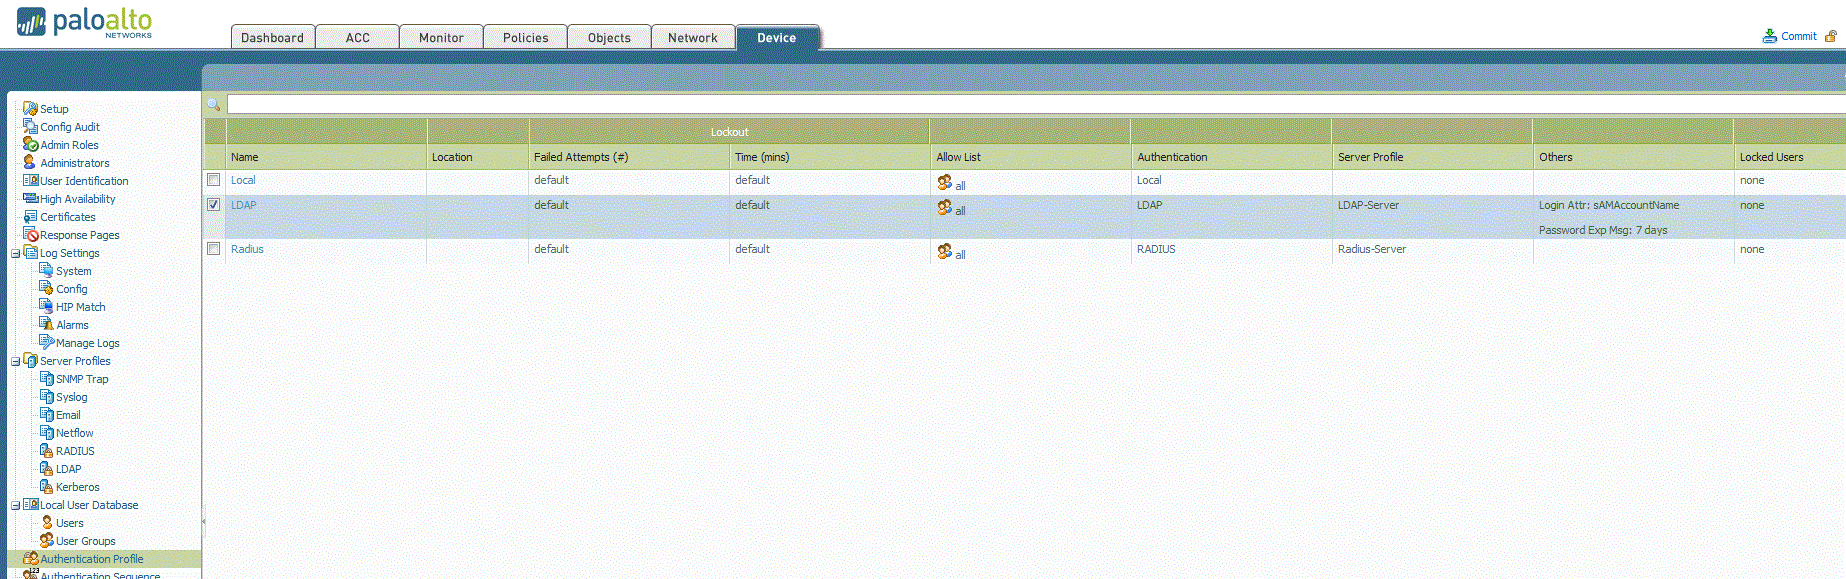Click the RADIUS server profile icon
Viewport: 1846px width, 579px height.
[x=46, y=450]
